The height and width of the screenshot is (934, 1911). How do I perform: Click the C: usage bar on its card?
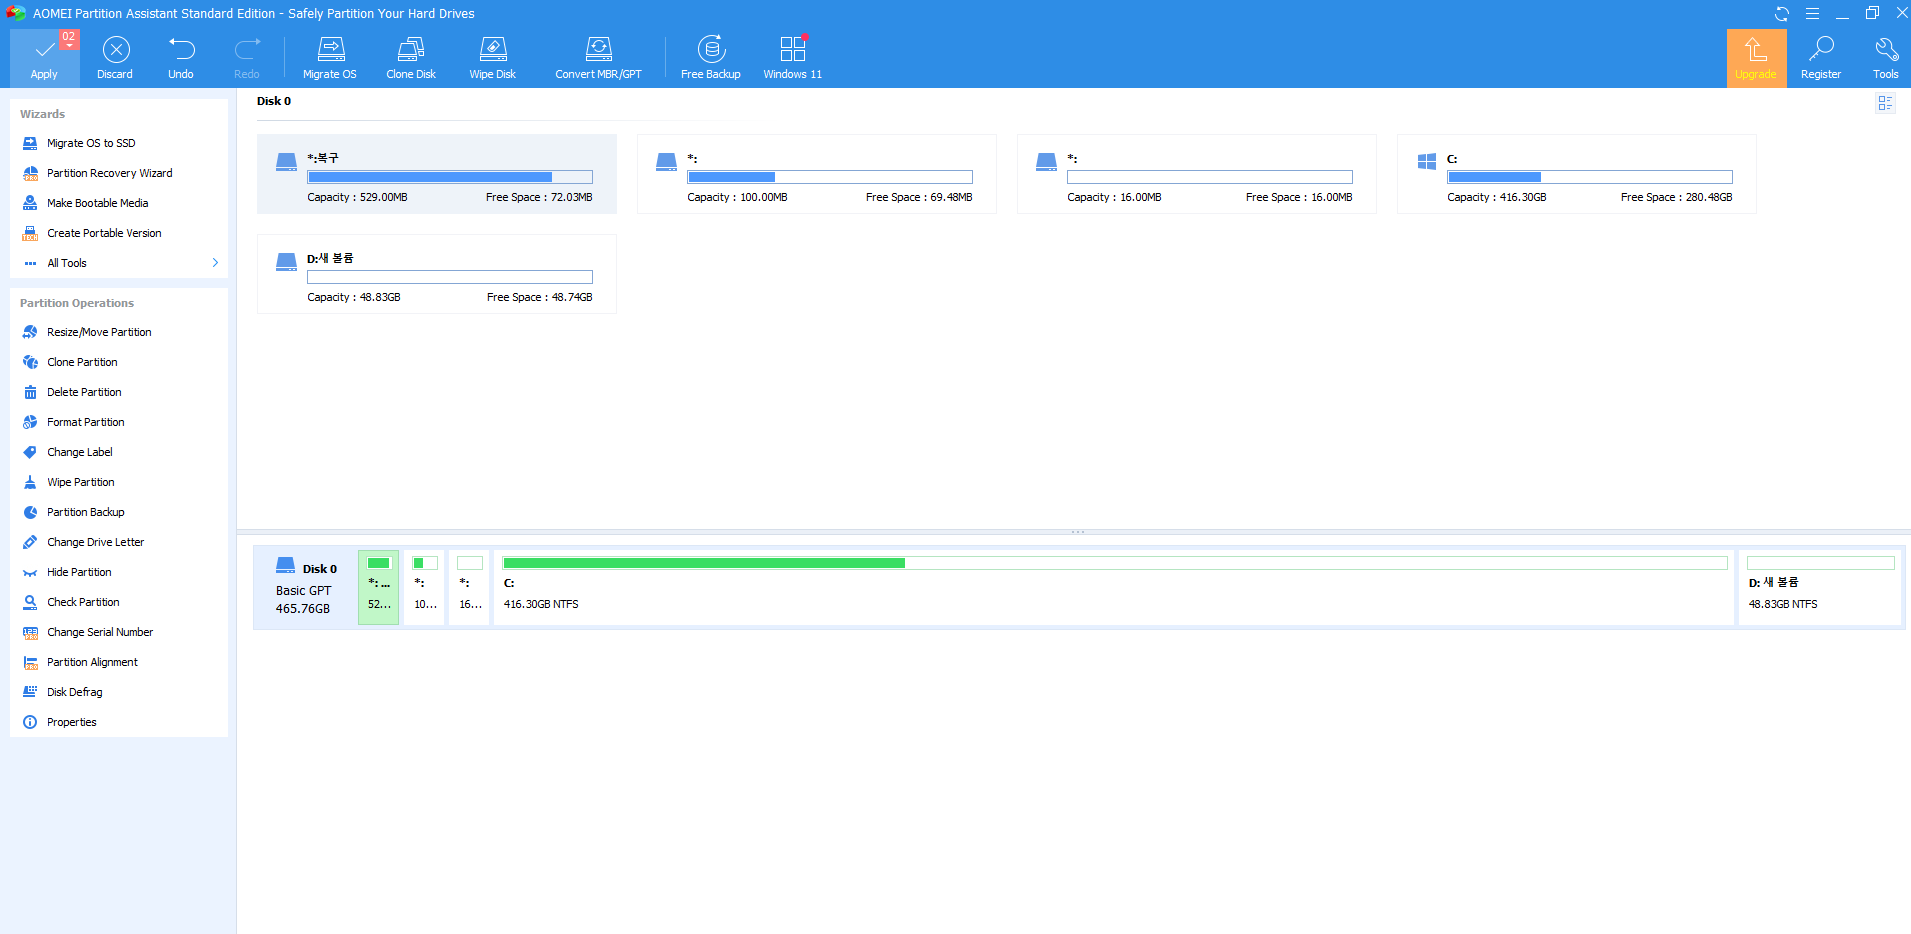(x=1590, y=177)
